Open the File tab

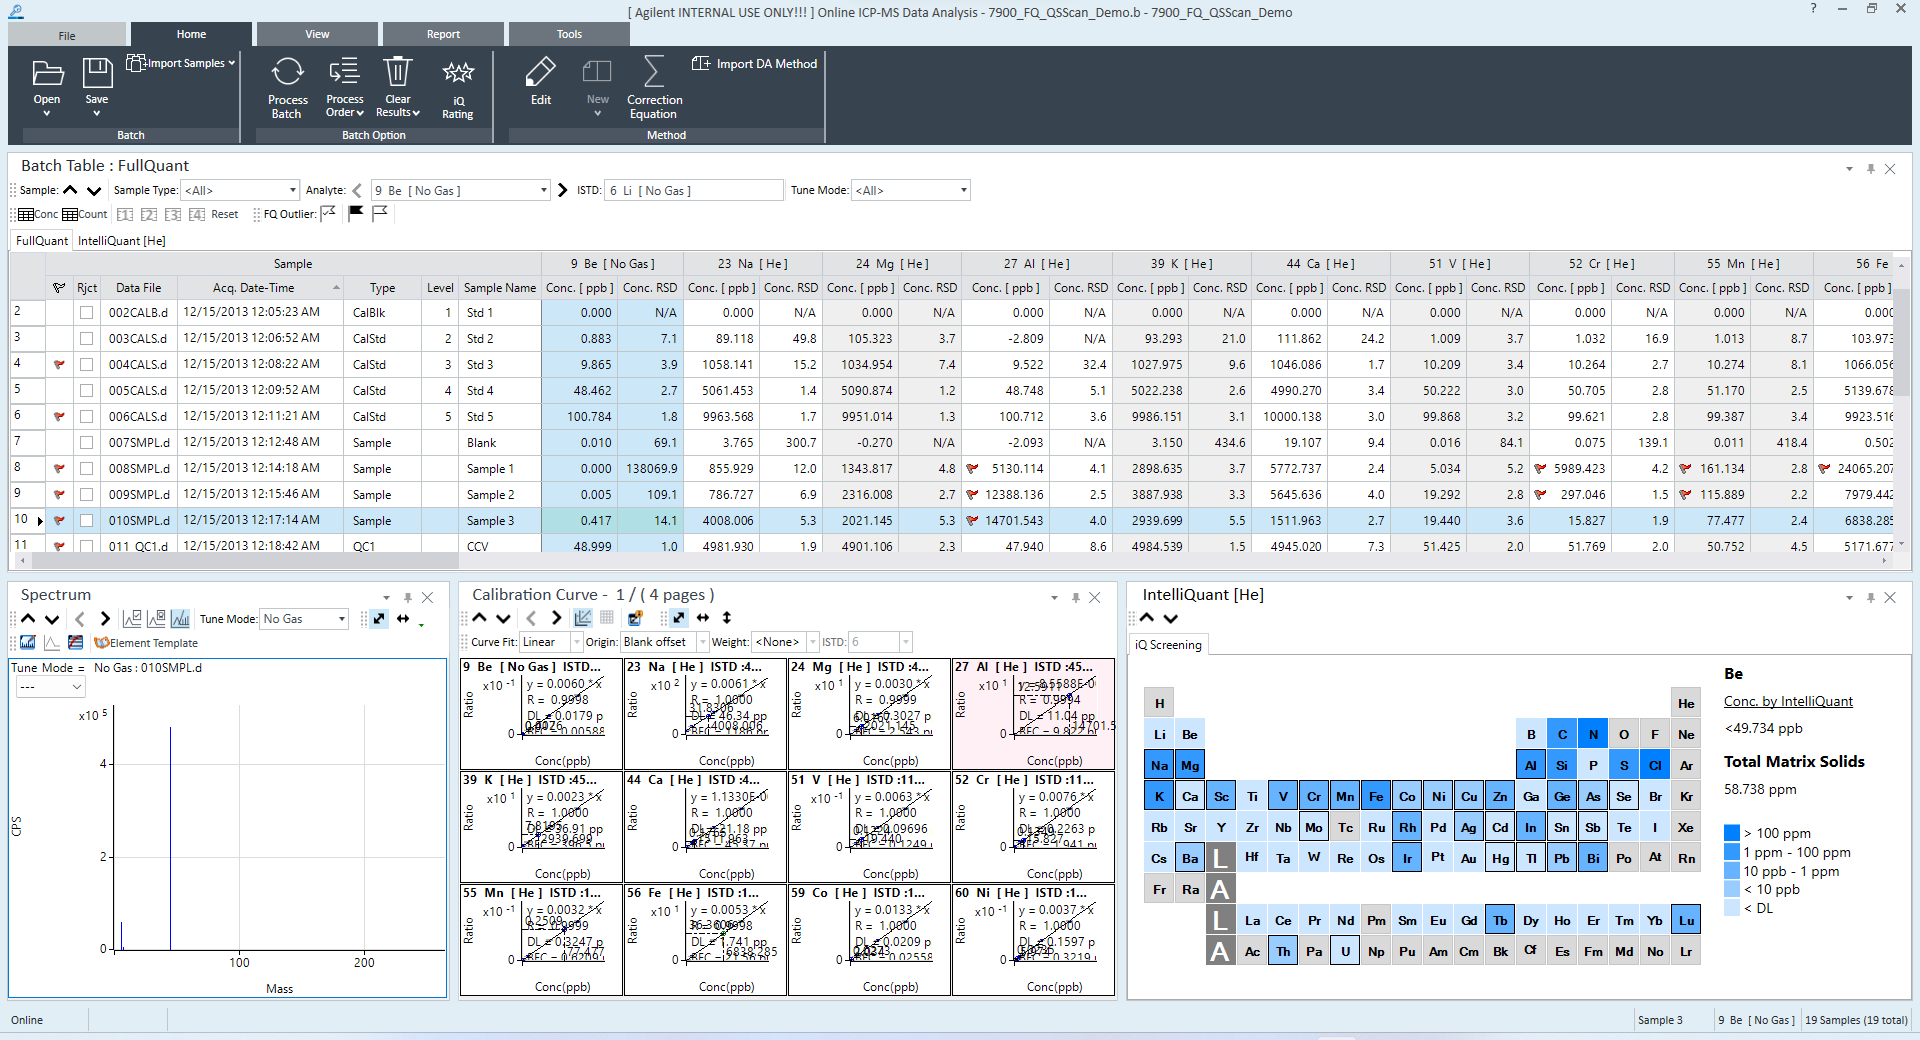[67, 35]
